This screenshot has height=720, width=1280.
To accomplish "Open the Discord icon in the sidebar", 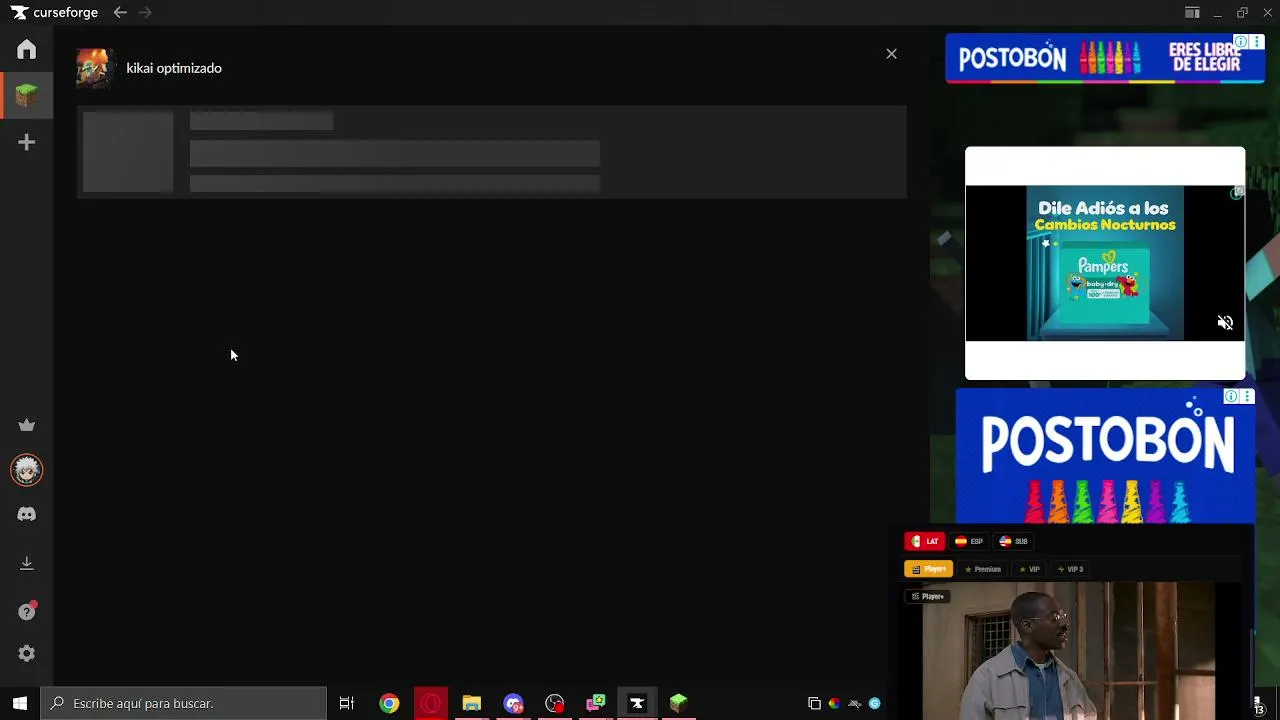I will coord(27,514).
